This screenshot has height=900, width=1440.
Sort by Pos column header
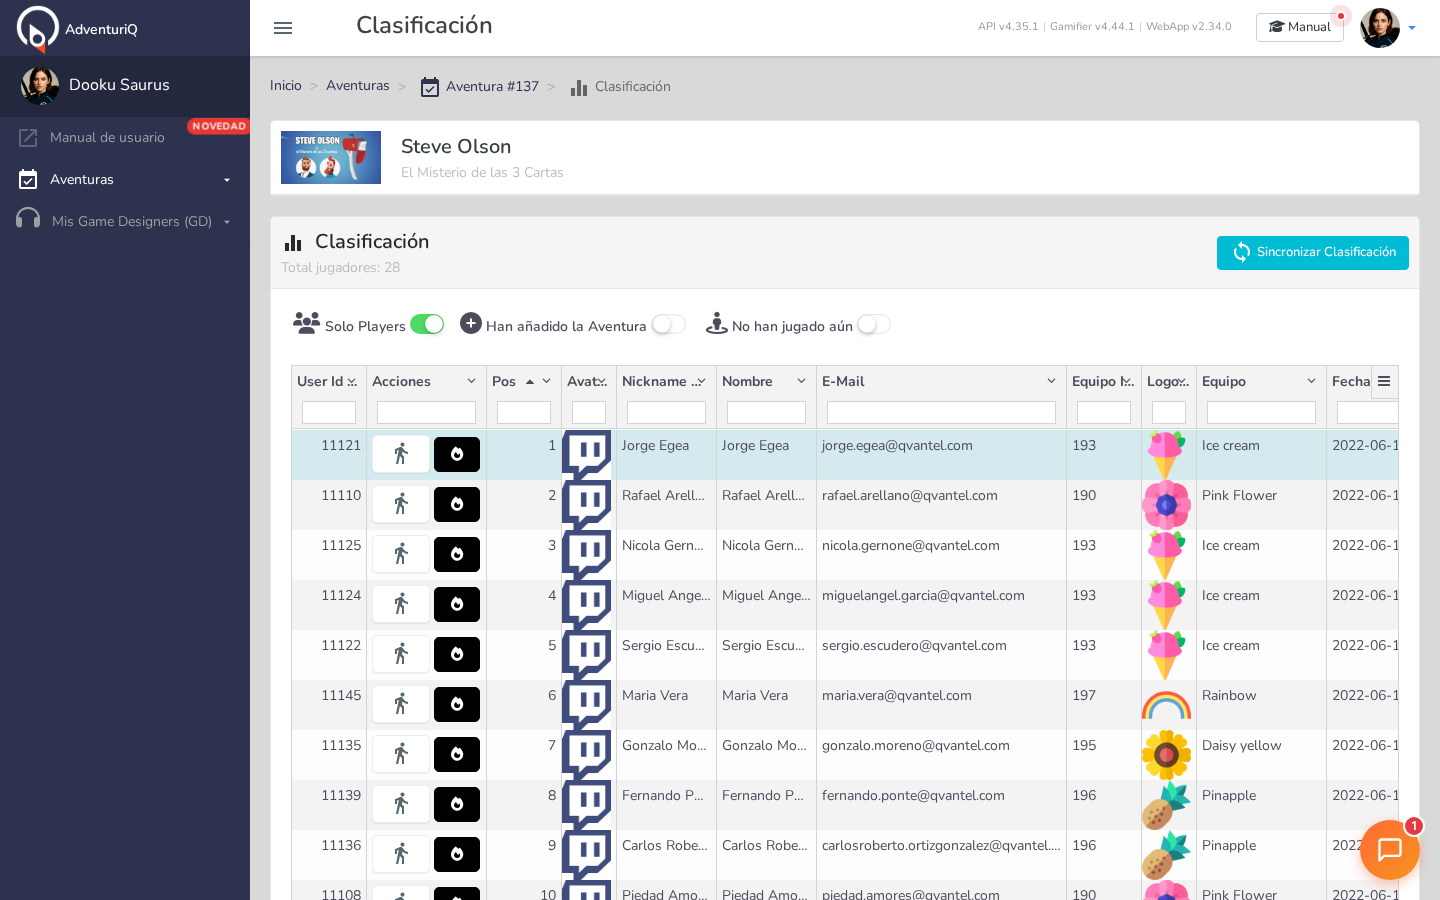pyautogui.click(x=504, y=381)
